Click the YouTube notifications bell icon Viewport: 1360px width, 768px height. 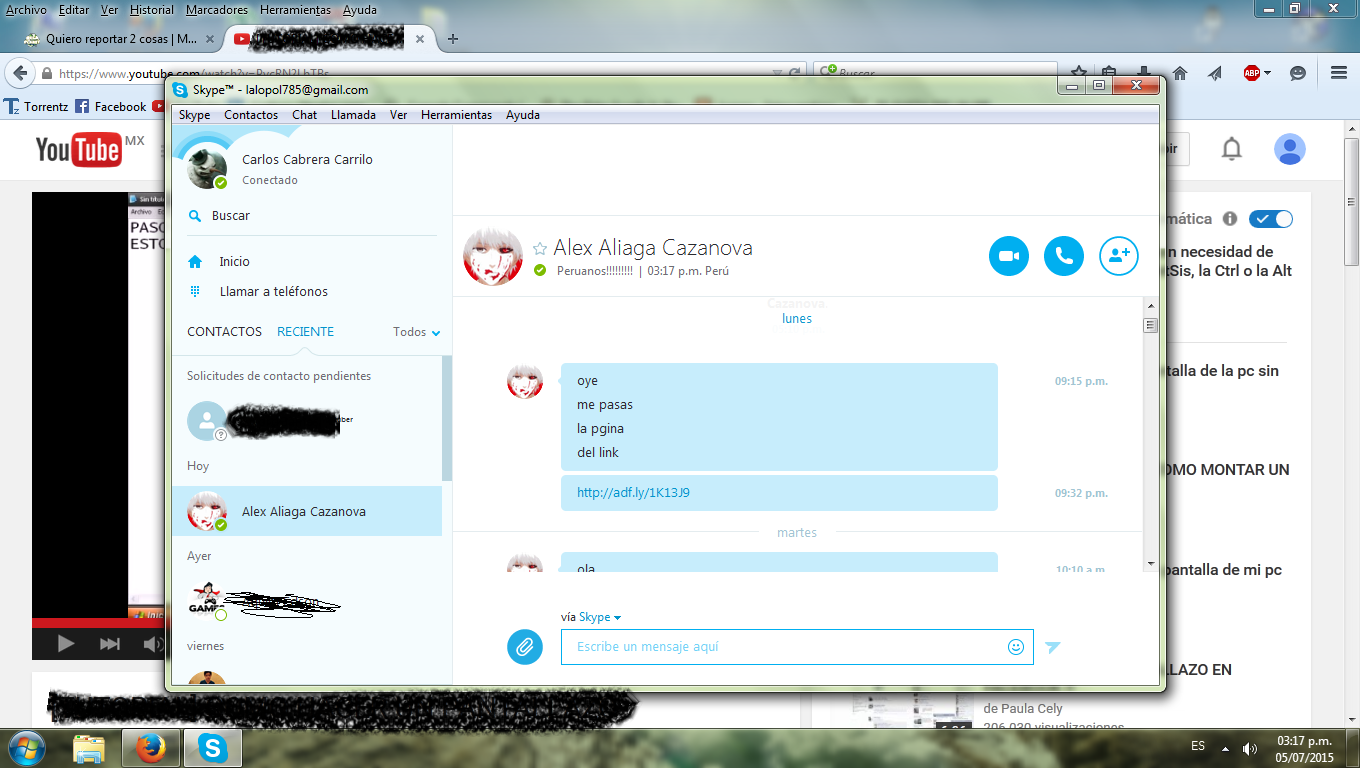1232,150
